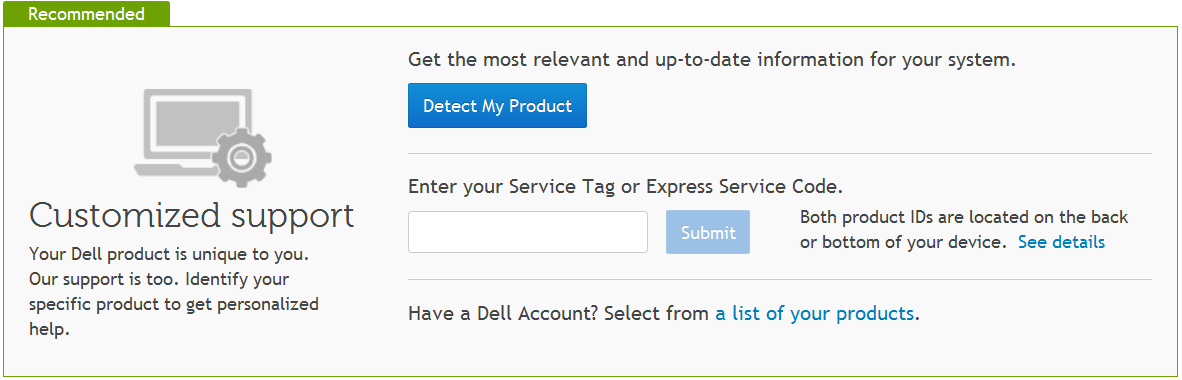Click the gear icon on the laptop
Image resolution: width=1182 pixels, height=380 pixels.
242,158
